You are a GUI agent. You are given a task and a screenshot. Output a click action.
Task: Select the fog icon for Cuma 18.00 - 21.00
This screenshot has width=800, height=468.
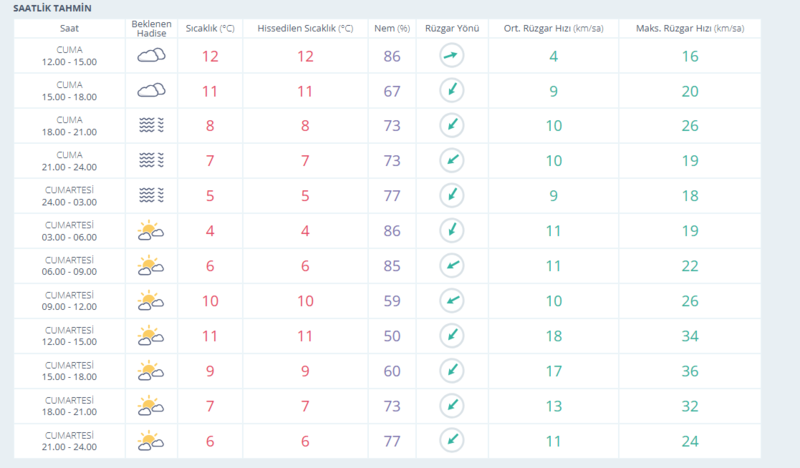click(x=151, y=125)
